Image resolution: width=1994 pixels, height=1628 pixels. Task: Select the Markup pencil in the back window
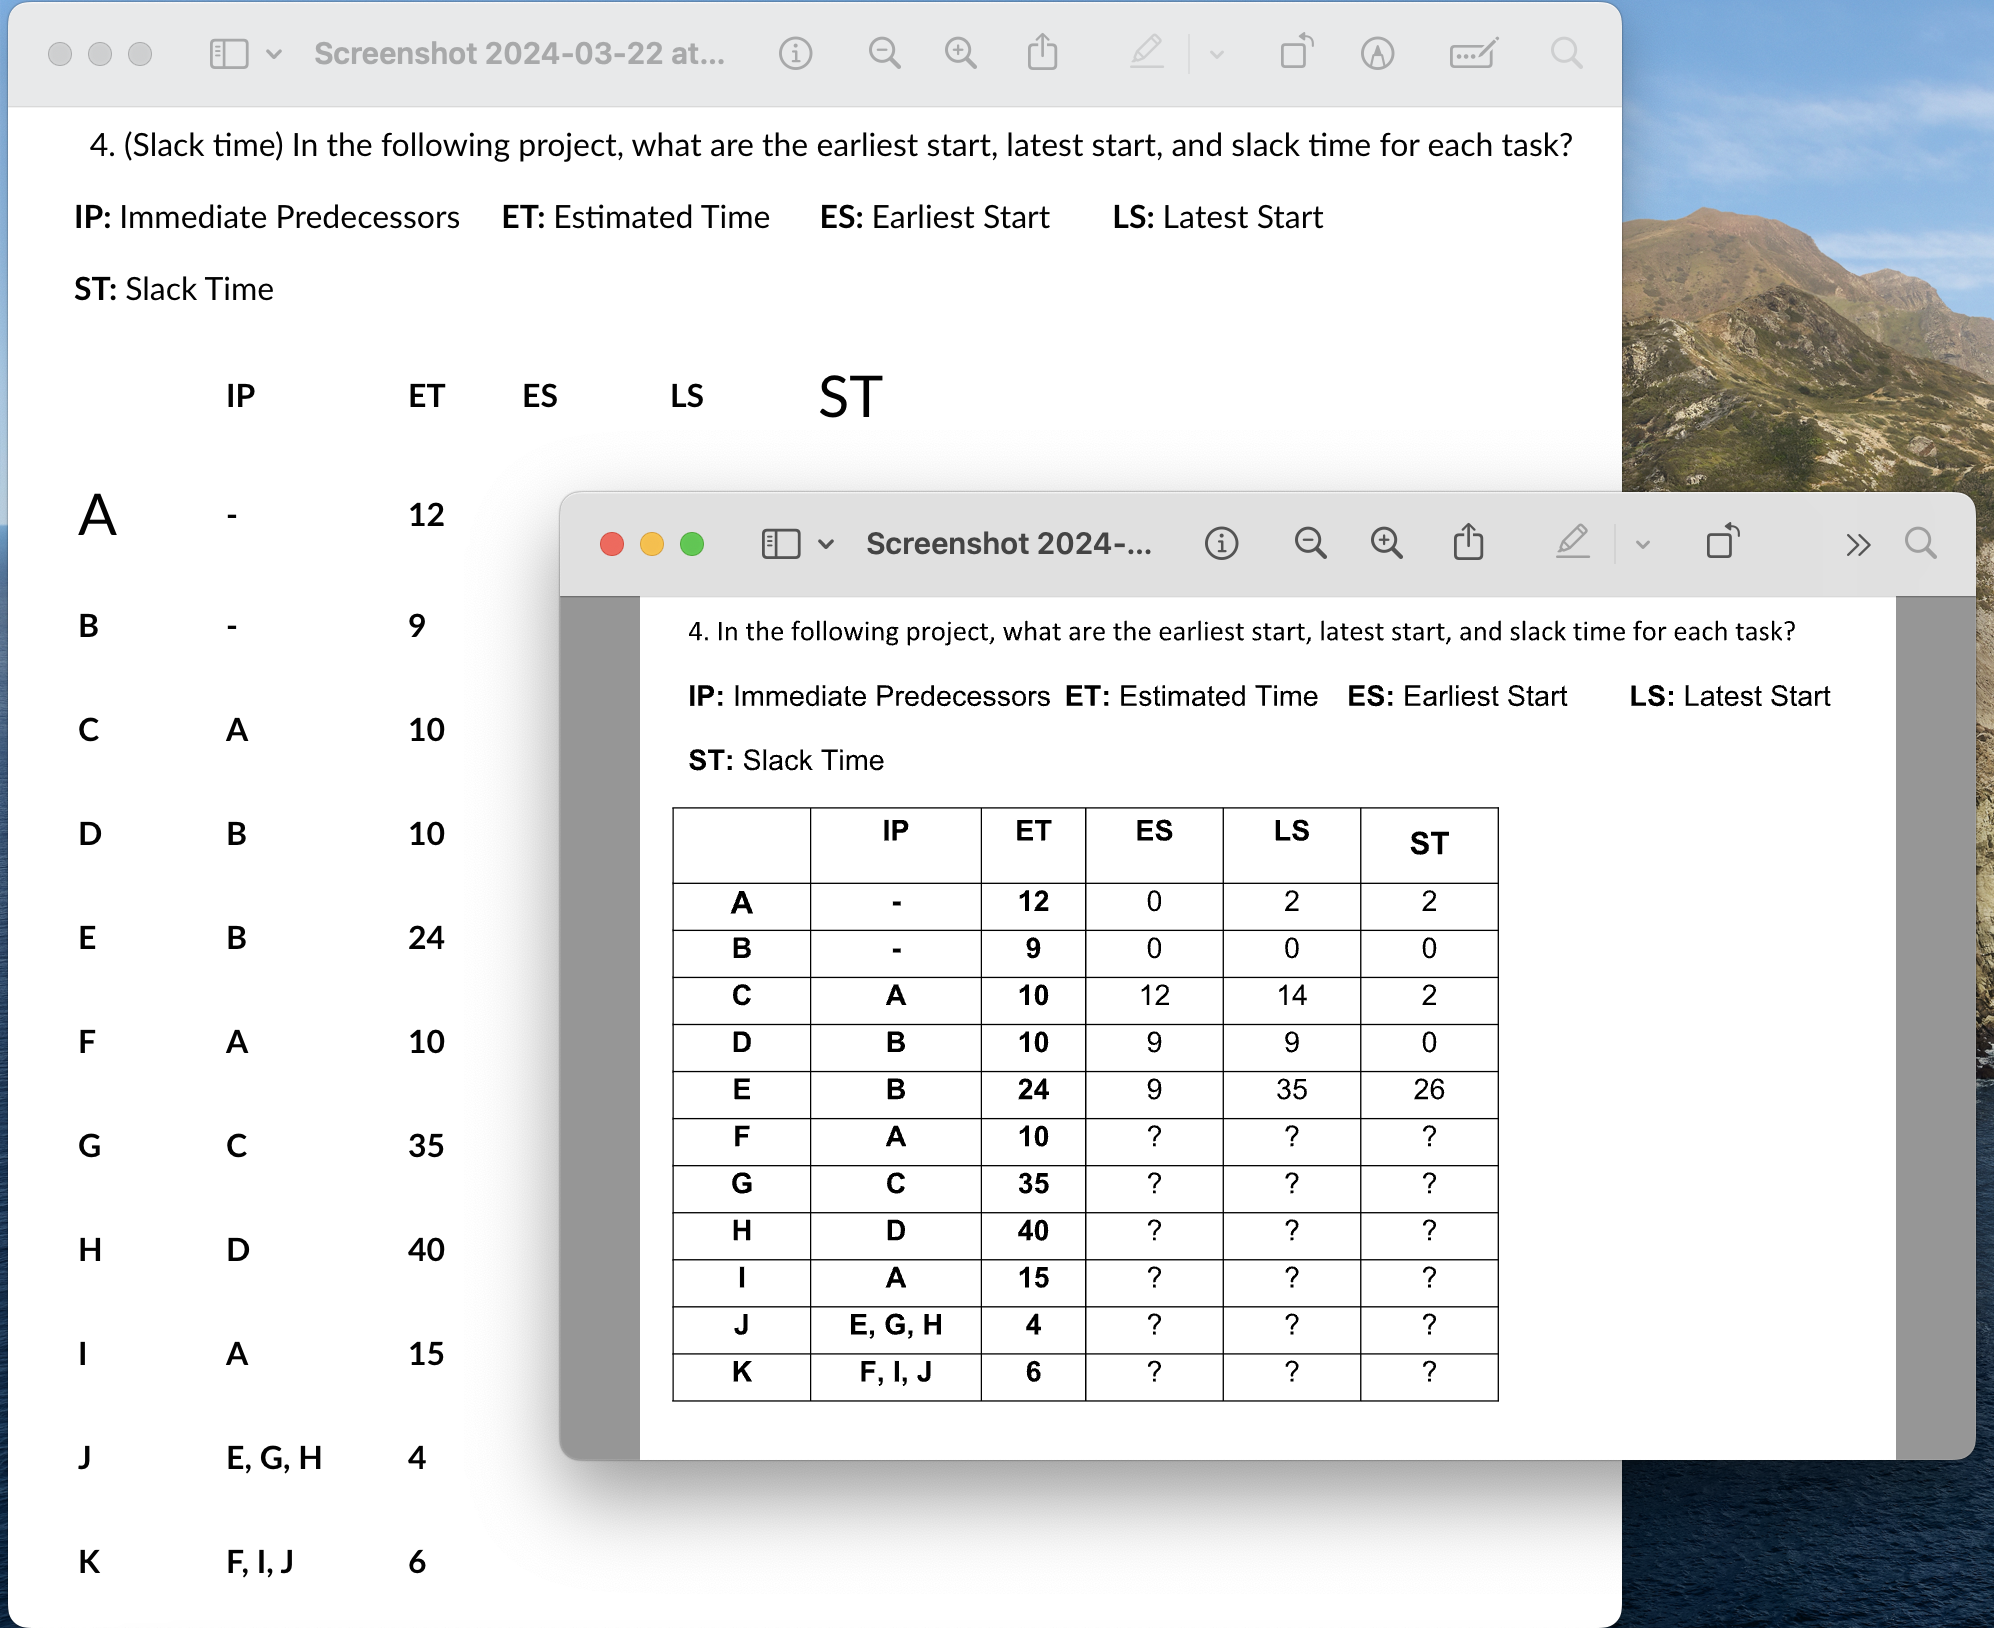1146,53
